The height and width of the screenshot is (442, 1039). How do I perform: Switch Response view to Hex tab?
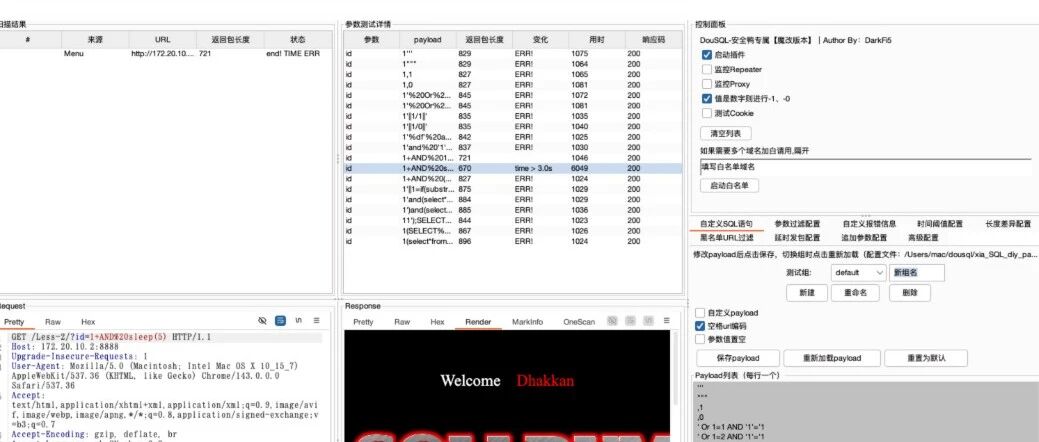click(x=437, y=321)
